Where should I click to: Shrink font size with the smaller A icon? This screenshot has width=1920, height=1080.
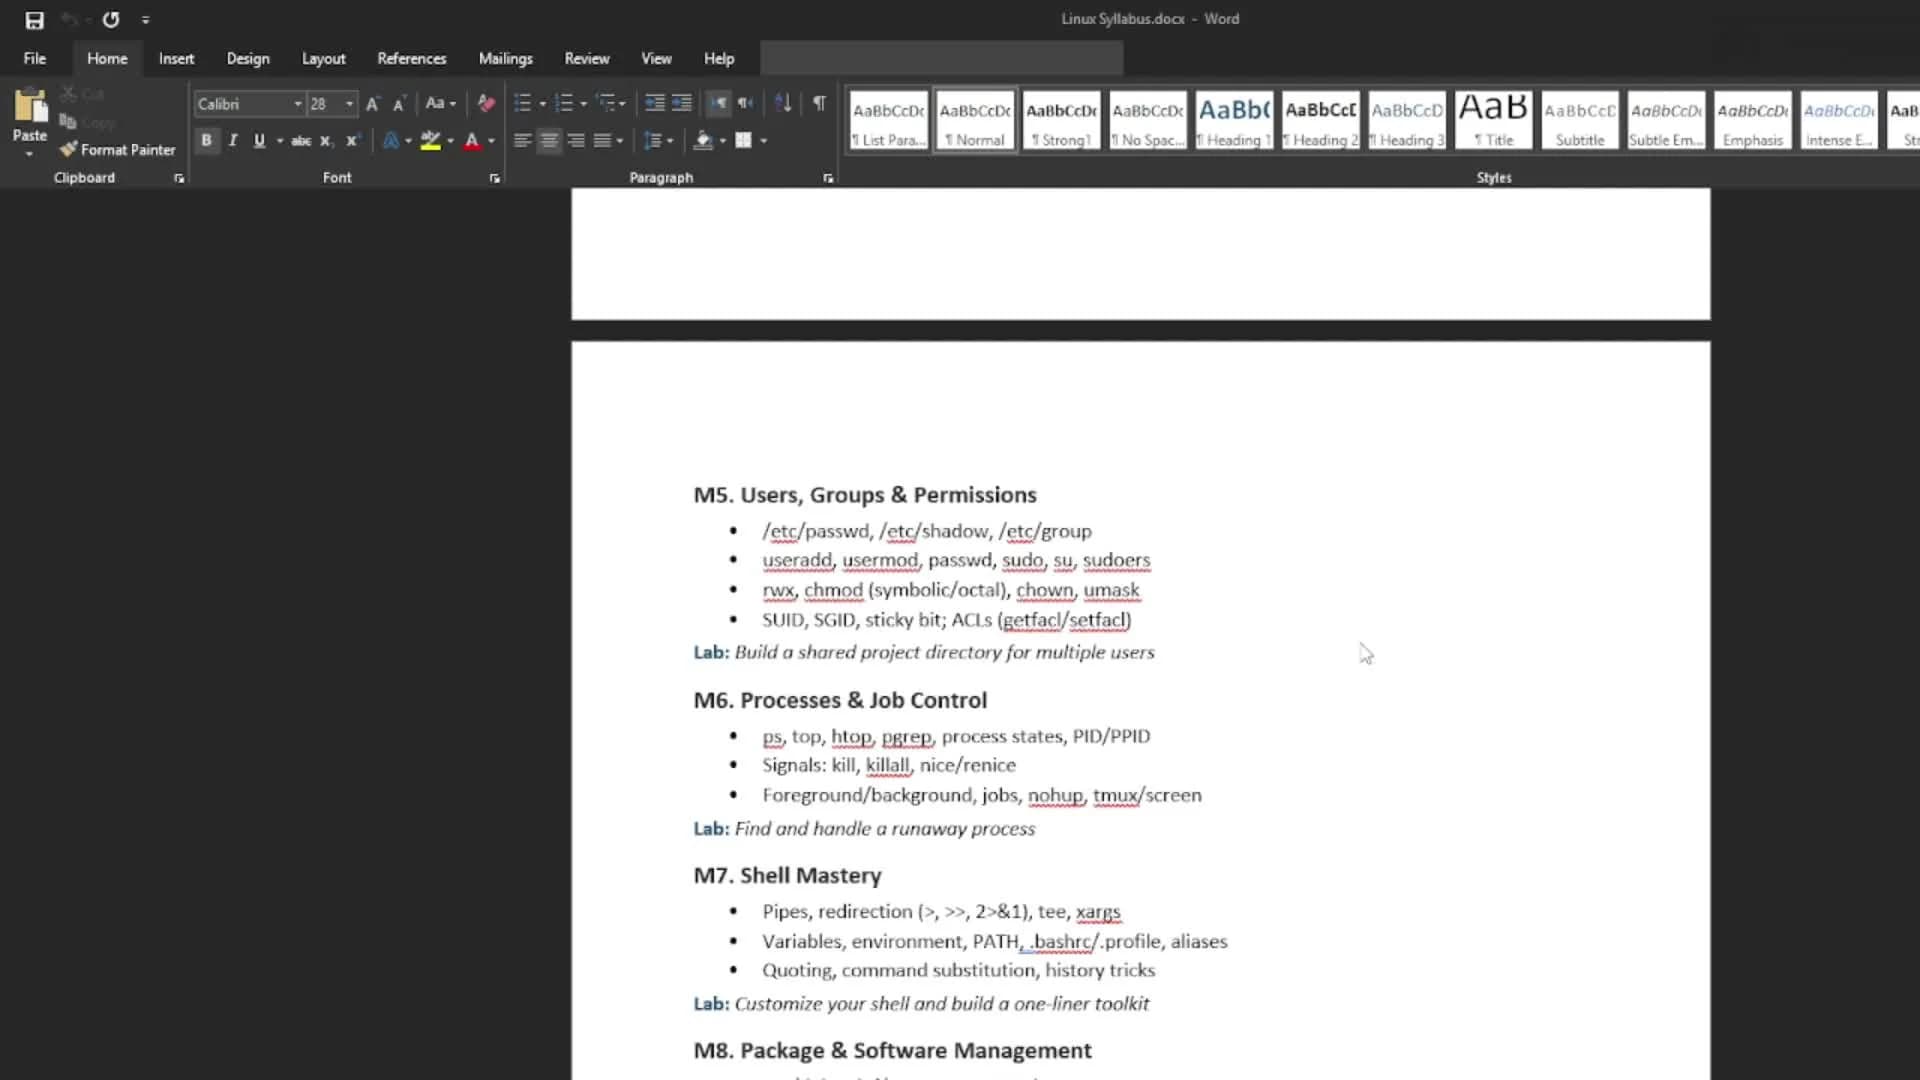[x=398, y=103]
